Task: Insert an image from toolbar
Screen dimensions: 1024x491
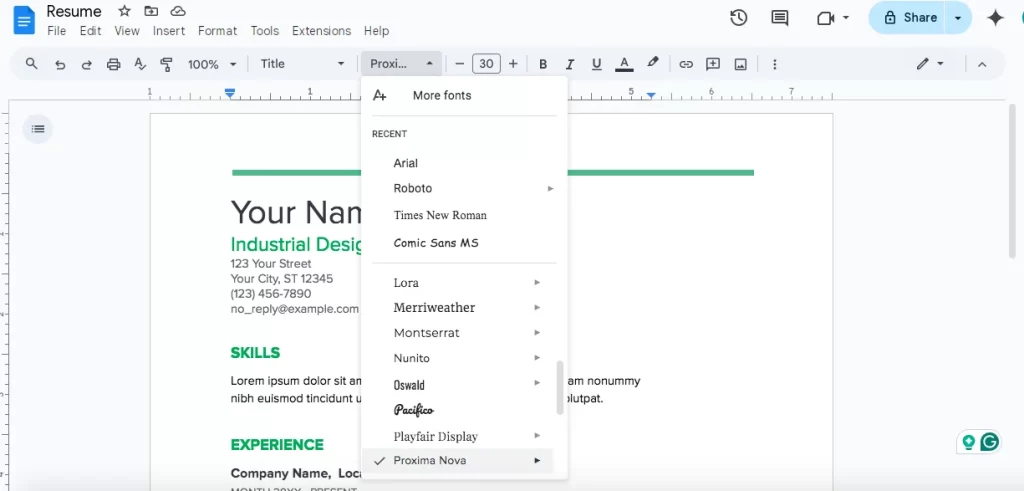Action: (741, 64)
